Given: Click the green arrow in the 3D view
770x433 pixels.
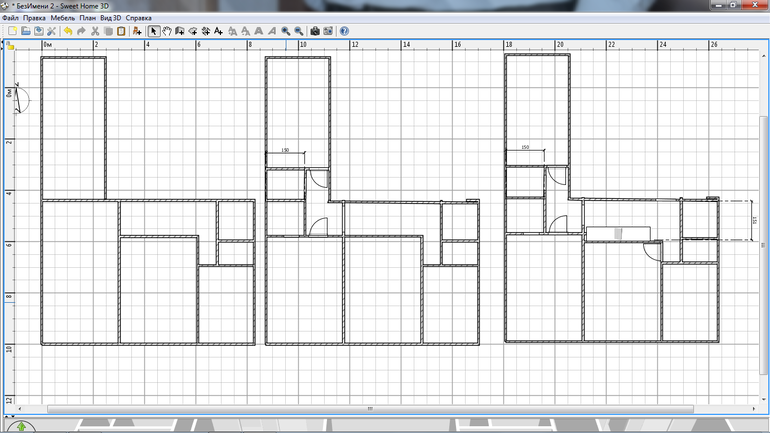Looking at the screenshot, I should (21, 427).
